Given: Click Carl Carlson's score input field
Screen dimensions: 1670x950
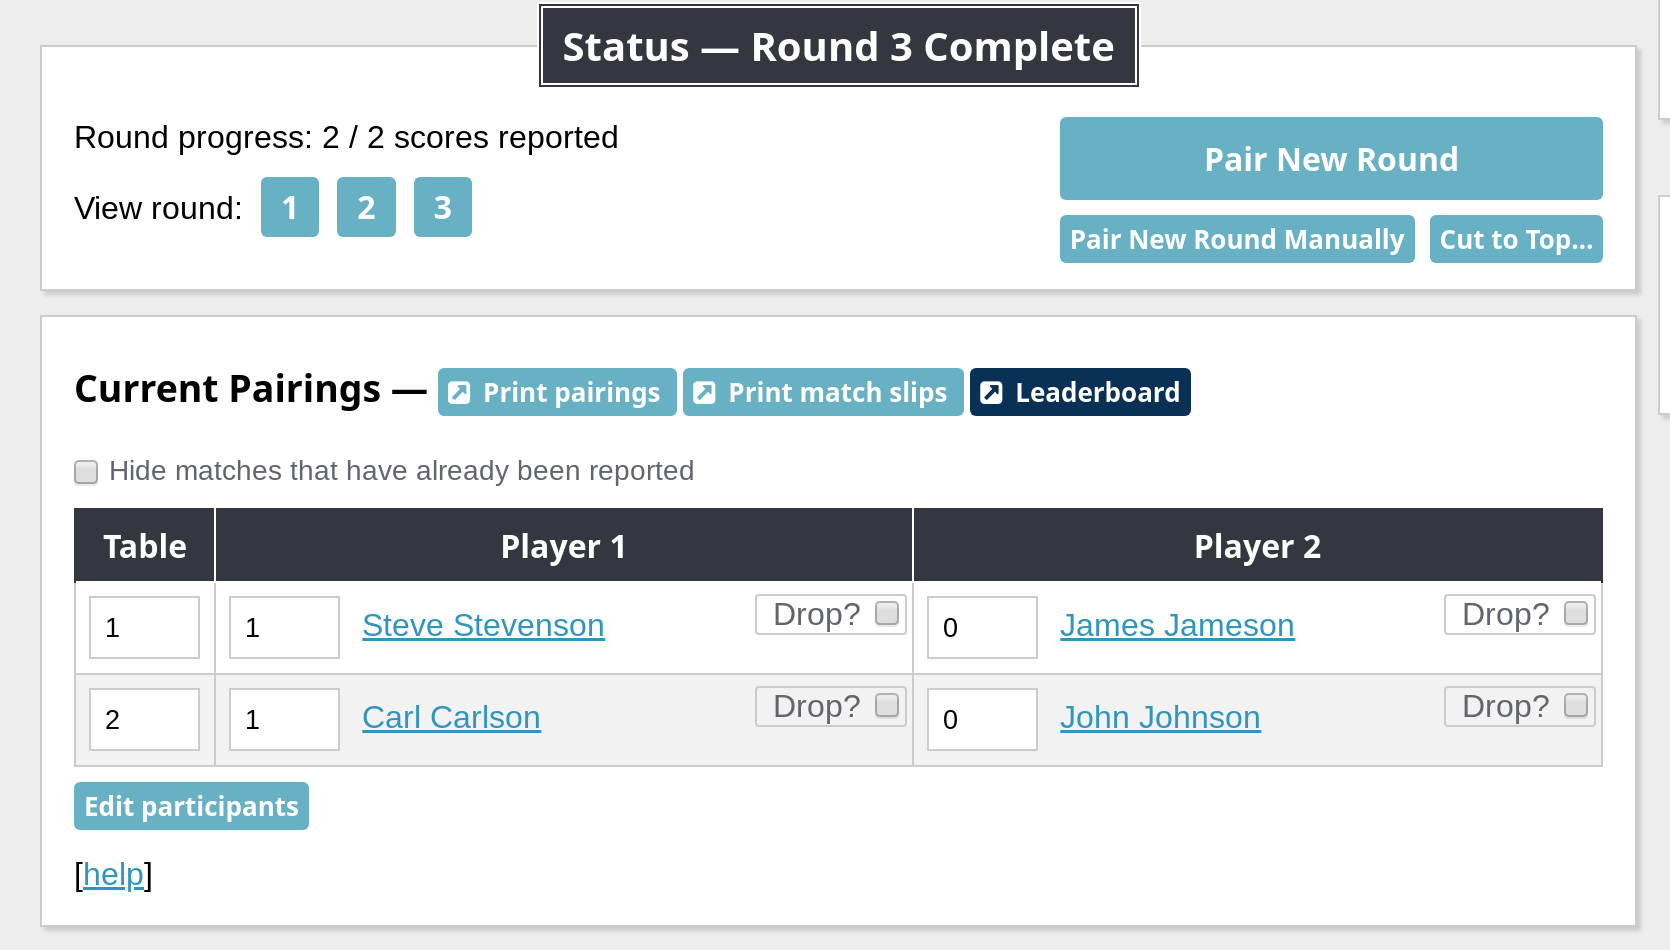Looking at the screenshot, I should (284, 719).
